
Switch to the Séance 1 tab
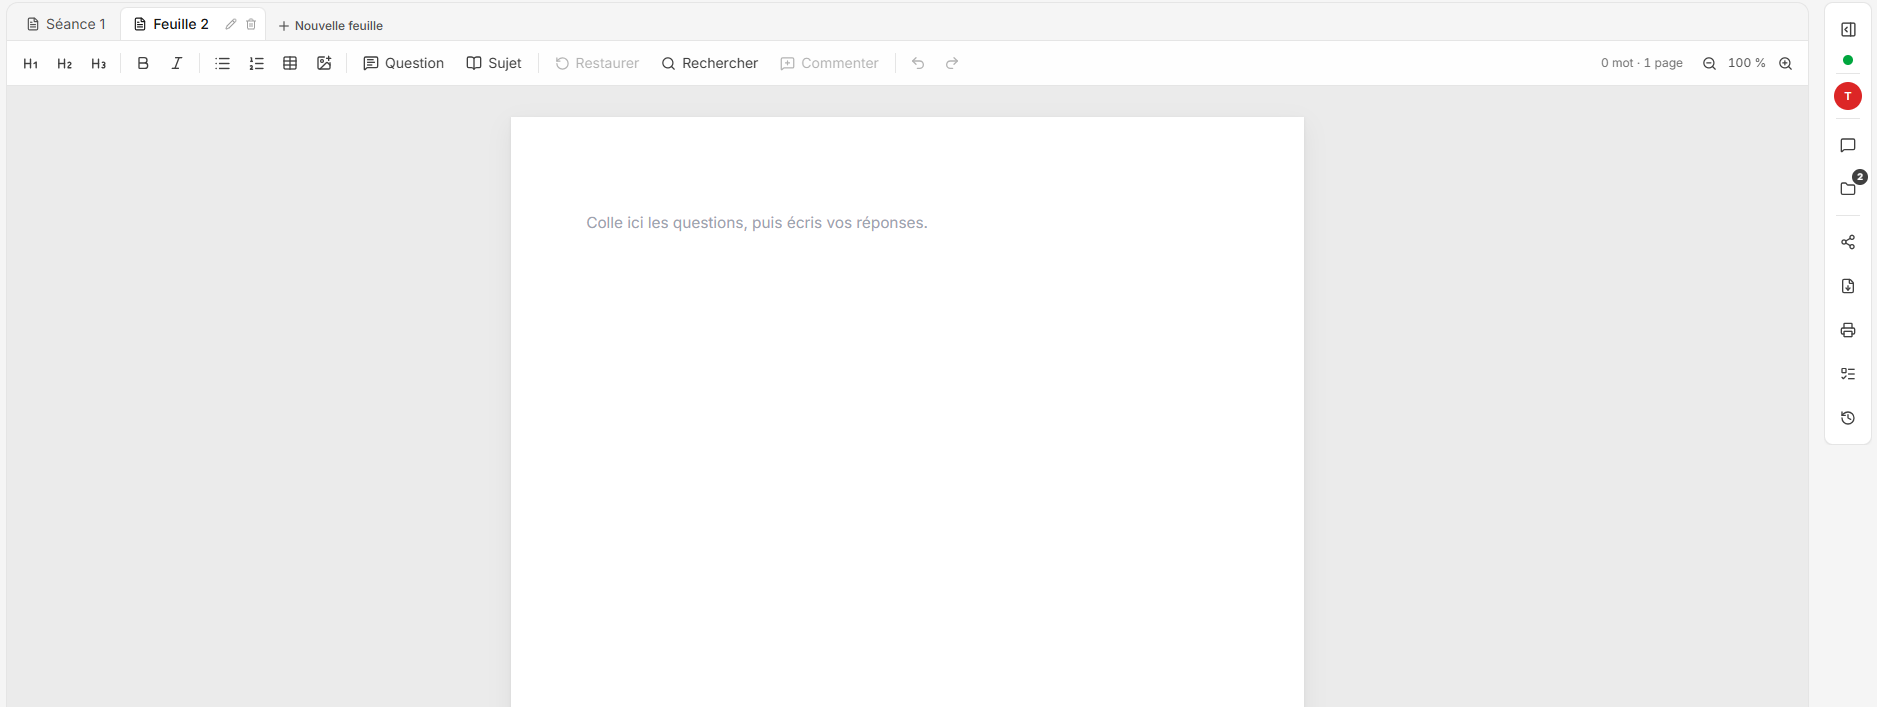point(66,24)
